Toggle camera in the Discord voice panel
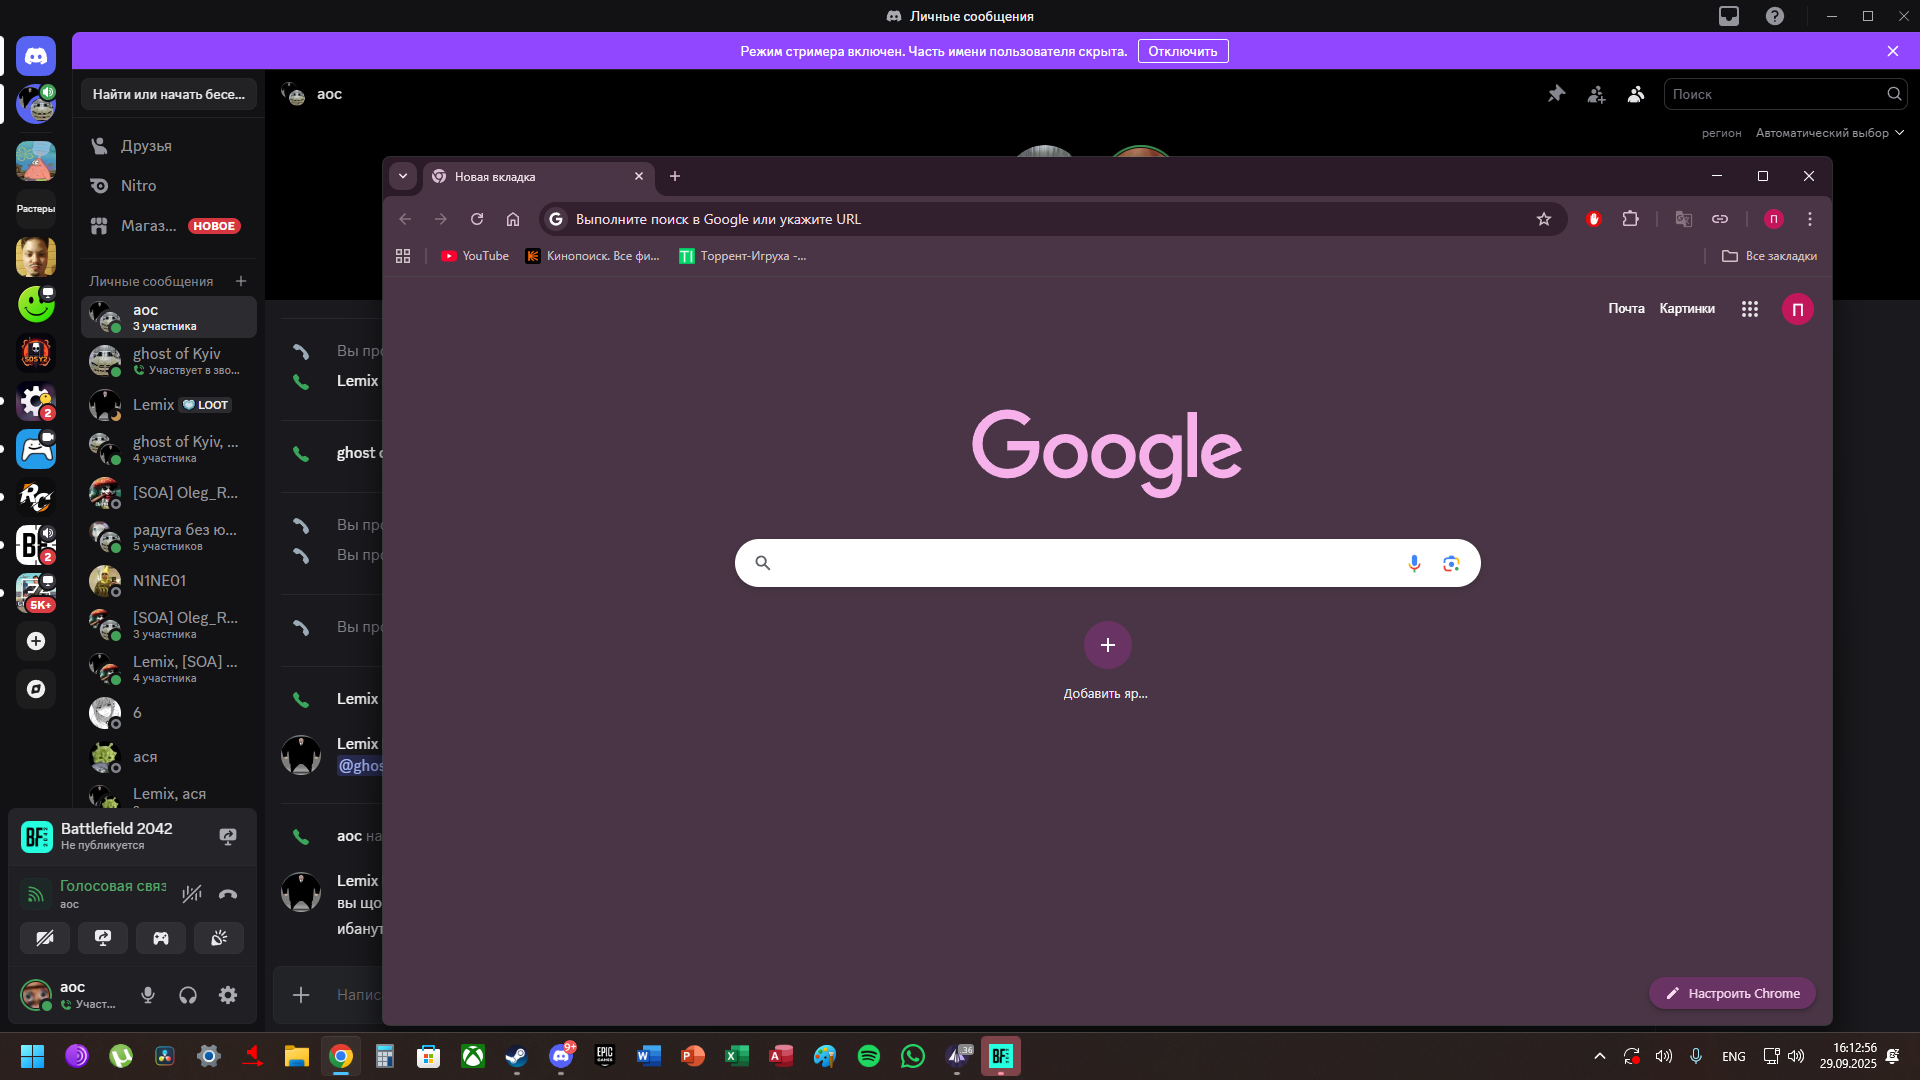The height and width of the screenshot is (1080, 1920). click(45, 938)
